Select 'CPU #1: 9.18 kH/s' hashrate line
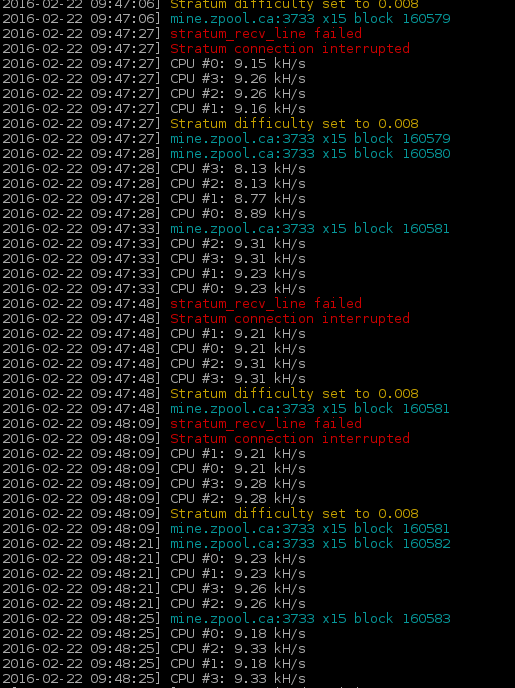This screenshot has height=688, width=515. tap(238, 664)
